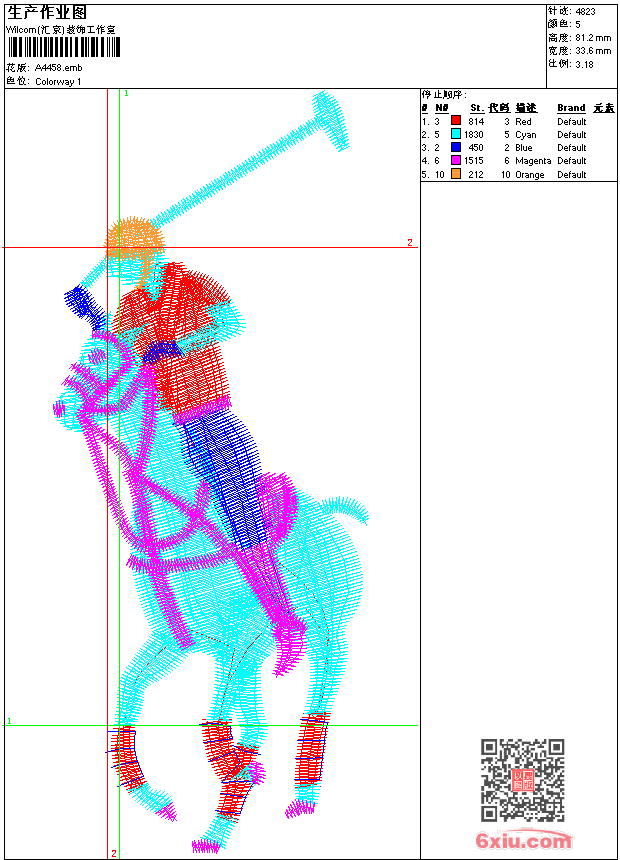
Task: Select the stitch count '212' in the Orange row
Action: click(476, 174)
